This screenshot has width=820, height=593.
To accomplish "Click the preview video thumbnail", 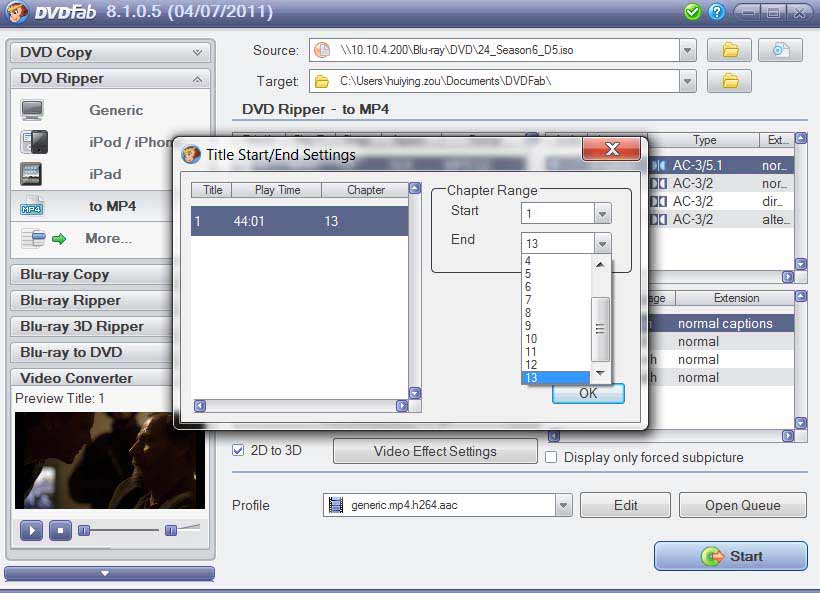I will tap(110, 460).
